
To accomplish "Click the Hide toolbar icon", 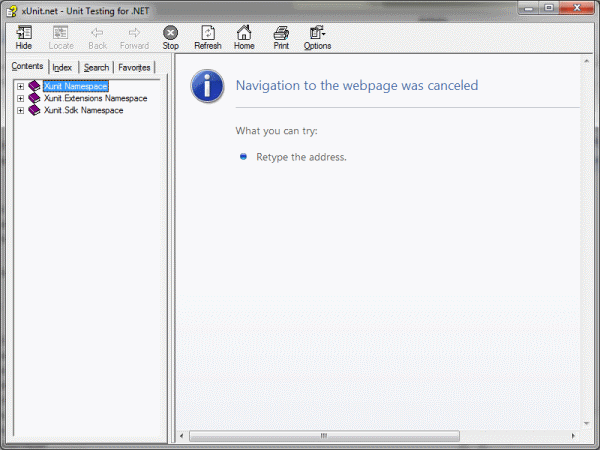I will click(24, 33).
